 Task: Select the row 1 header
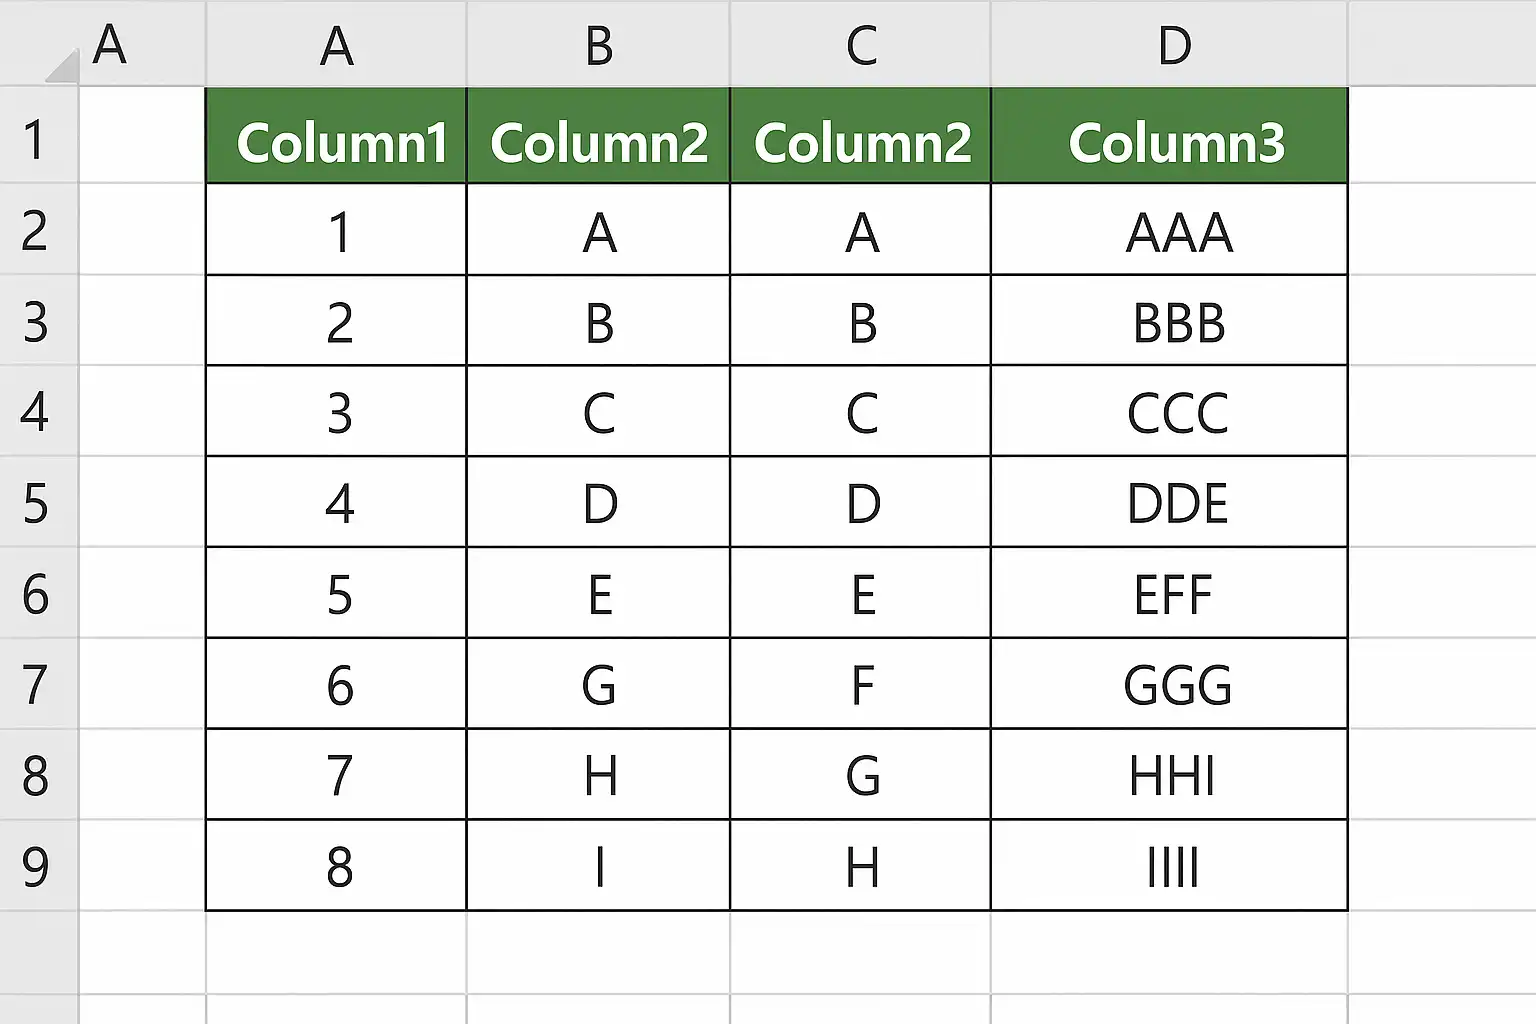(36, 139)
